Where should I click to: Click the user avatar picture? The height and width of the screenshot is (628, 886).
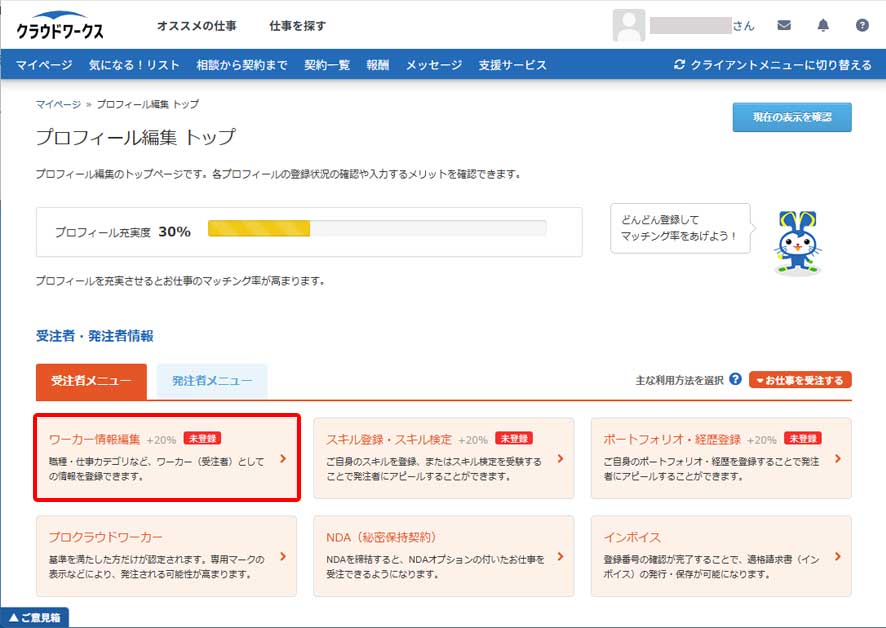pyautogui.click(x=628, y=25)
